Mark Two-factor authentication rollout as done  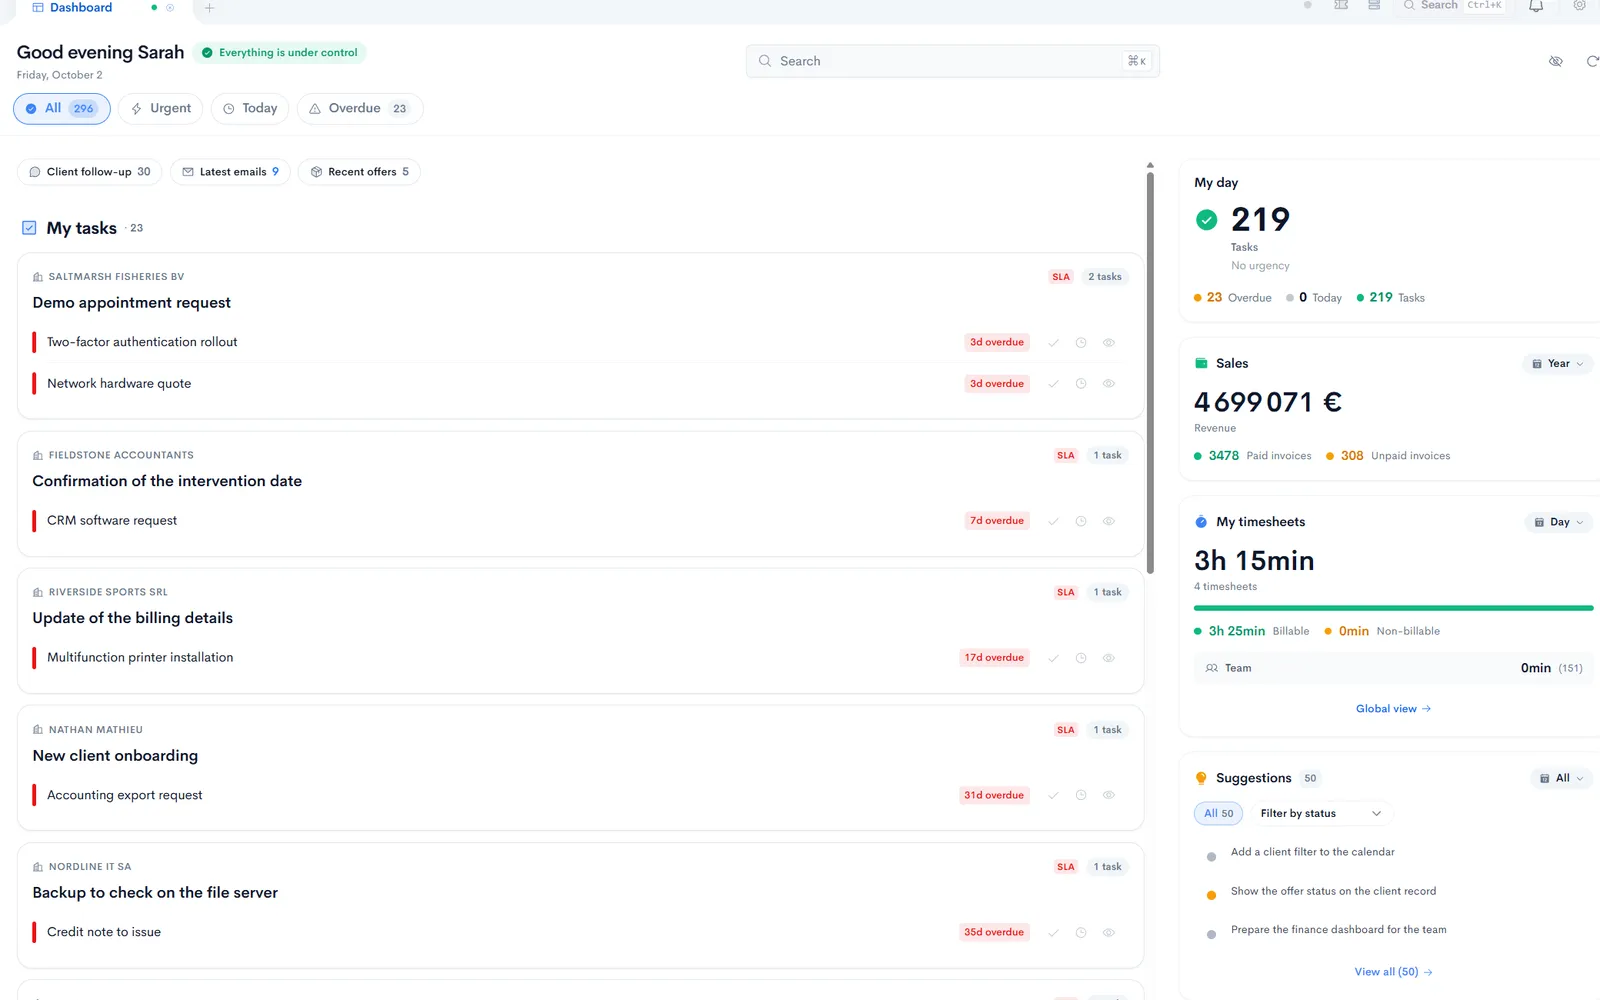click(1053, 342)
